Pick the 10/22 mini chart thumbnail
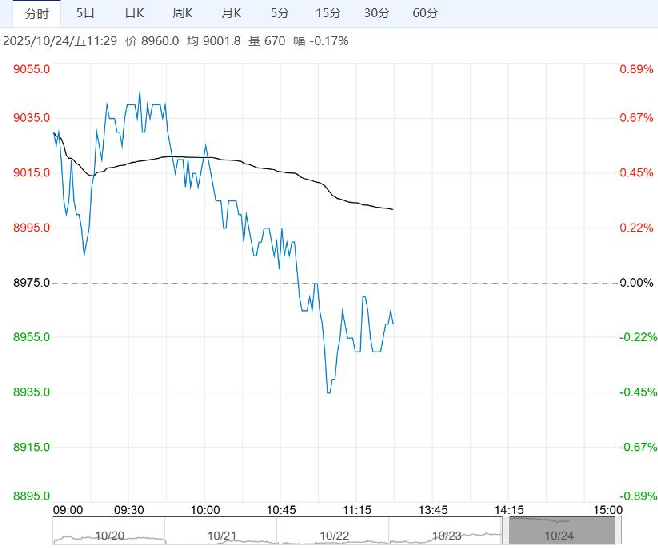 point(333,535)
